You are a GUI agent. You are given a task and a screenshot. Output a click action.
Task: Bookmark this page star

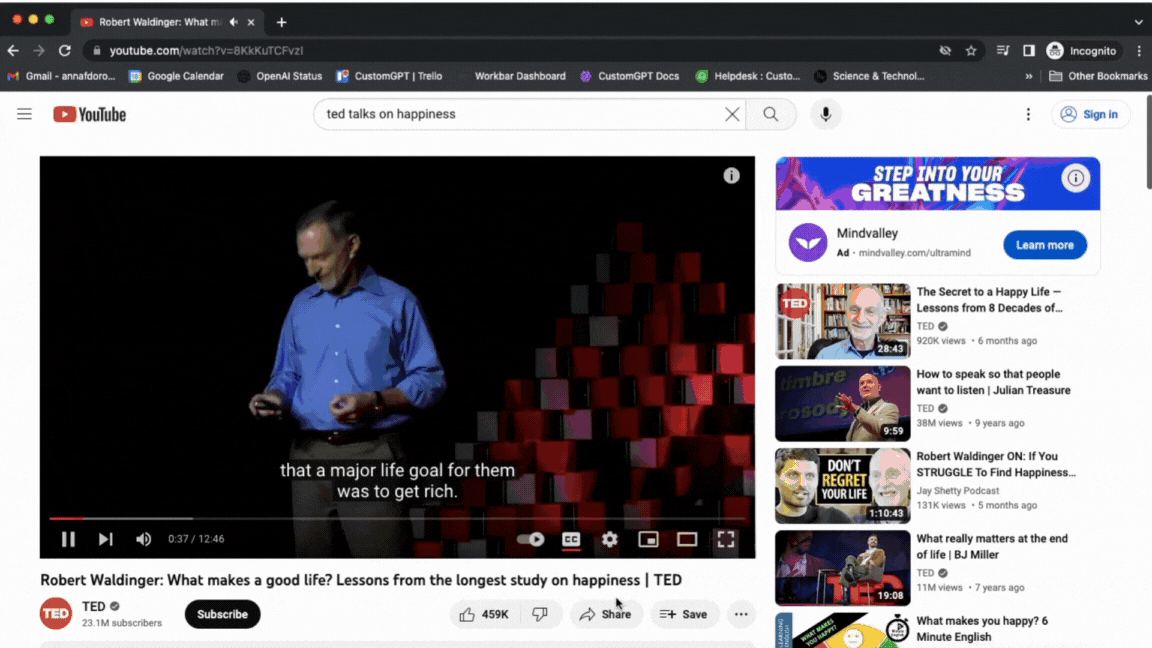pos(971,51)
